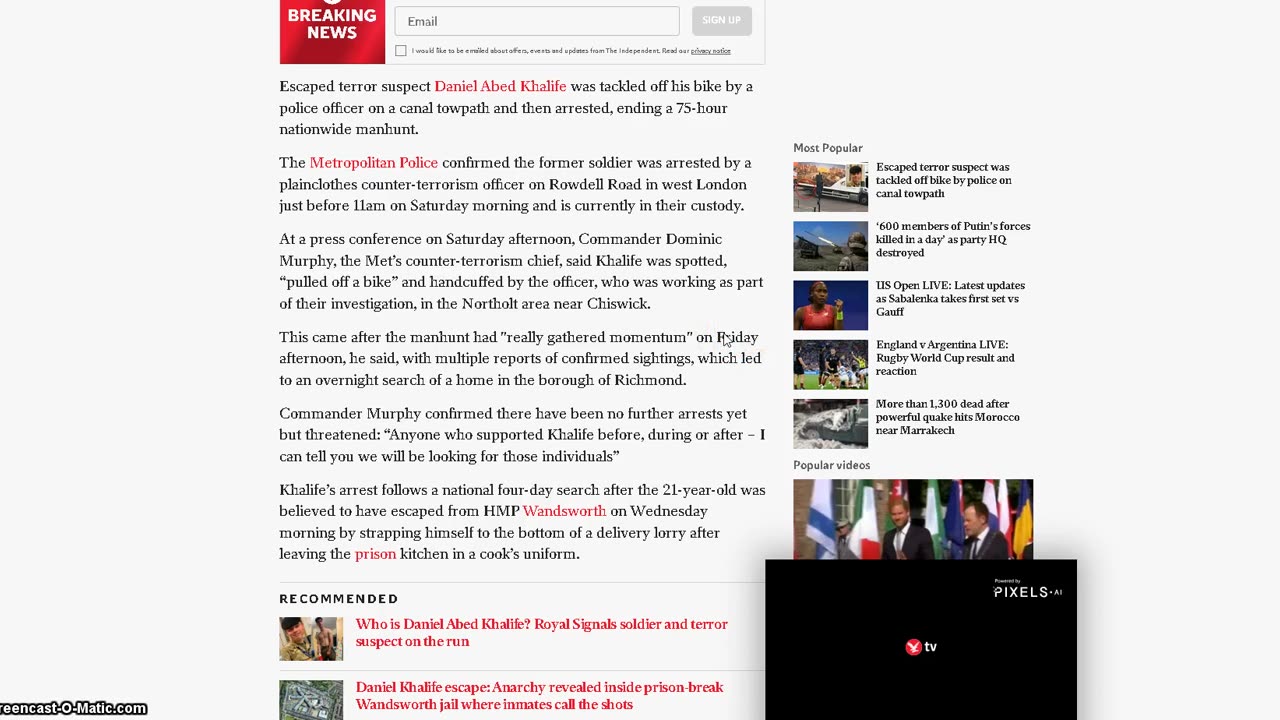Click the SIGN UP button
The width and height of the screenshot is (1280, 720).
point(721,21)
